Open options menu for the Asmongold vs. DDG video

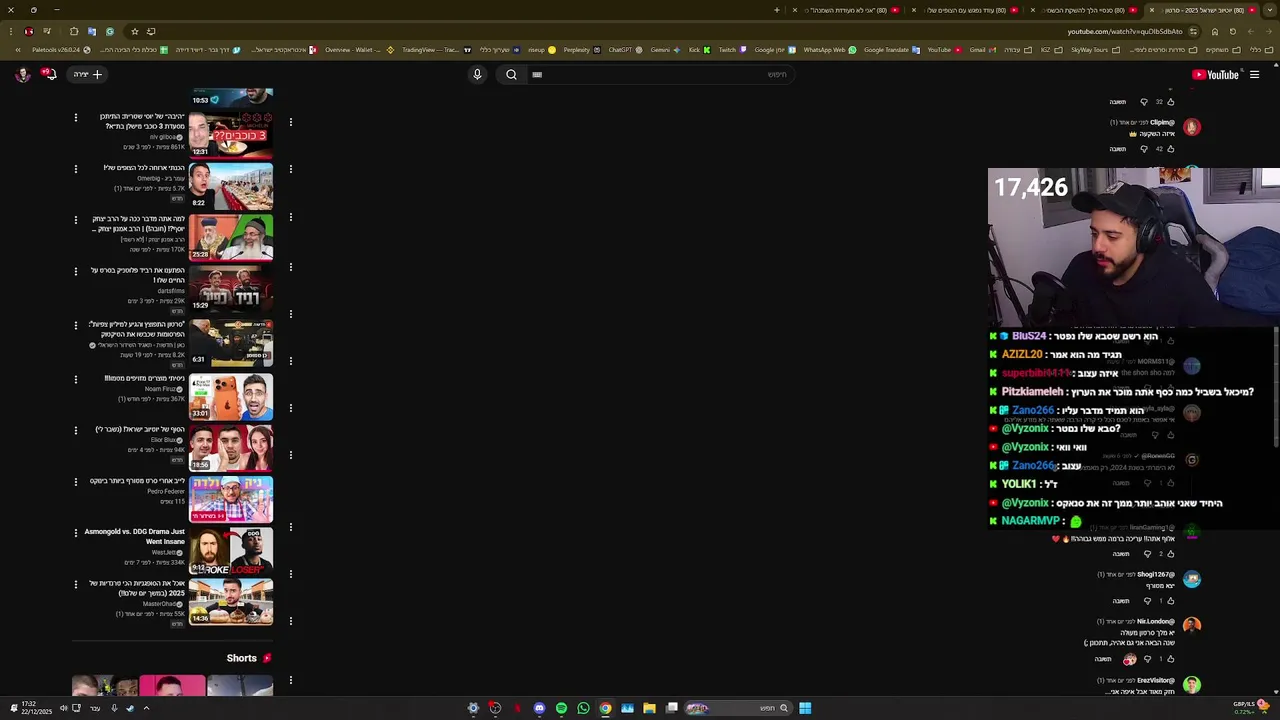(x=75, y=533)
